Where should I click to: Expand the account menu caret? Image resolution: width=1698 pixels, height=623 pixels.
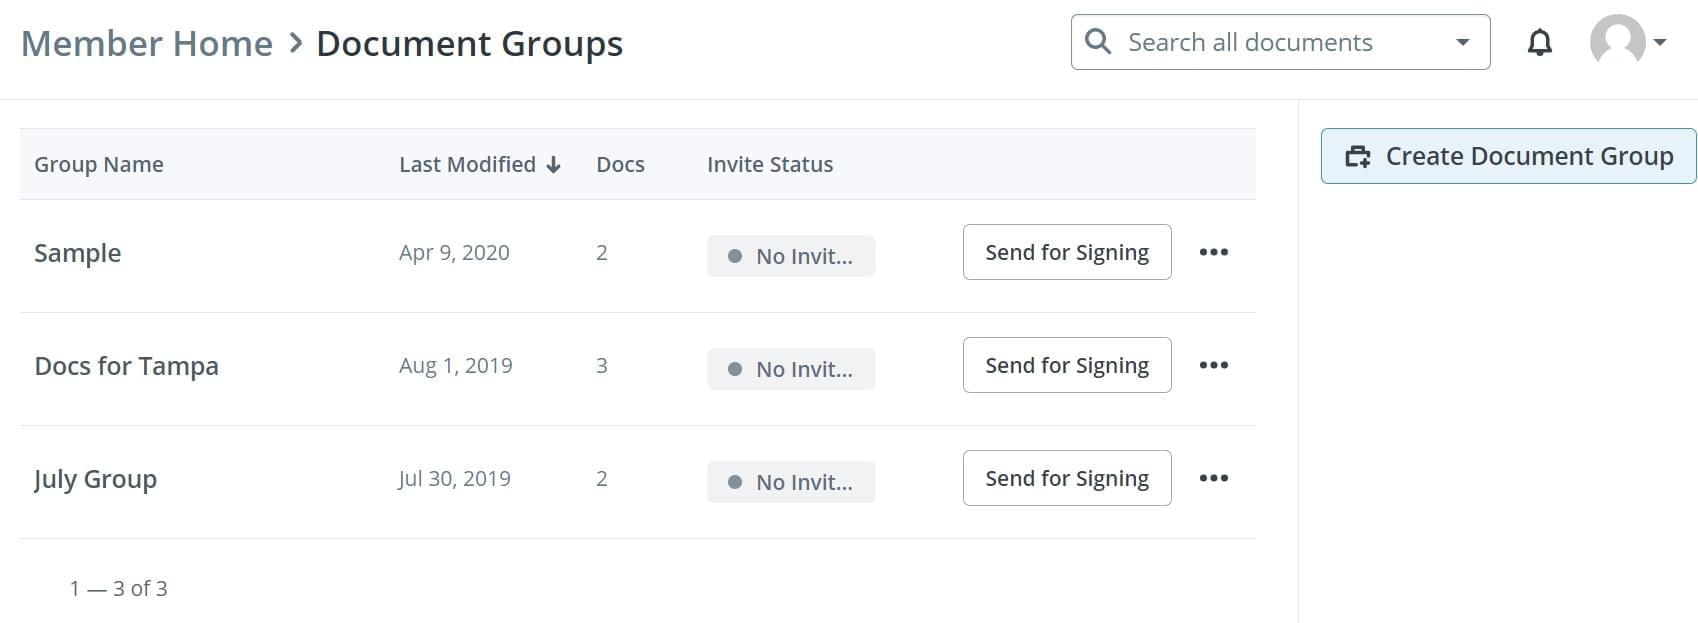[1660, 42]
